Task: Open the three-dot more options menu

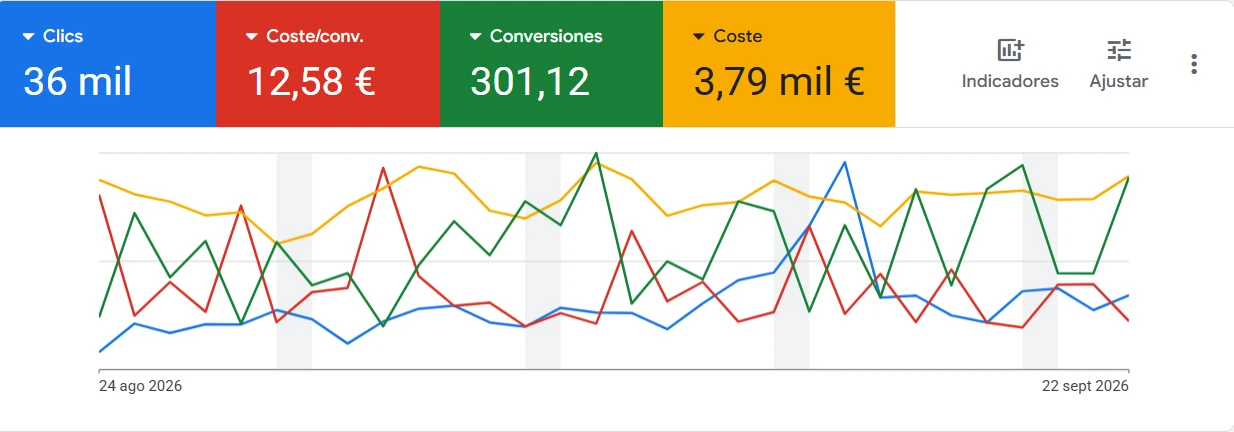Action: (1193, 64)
